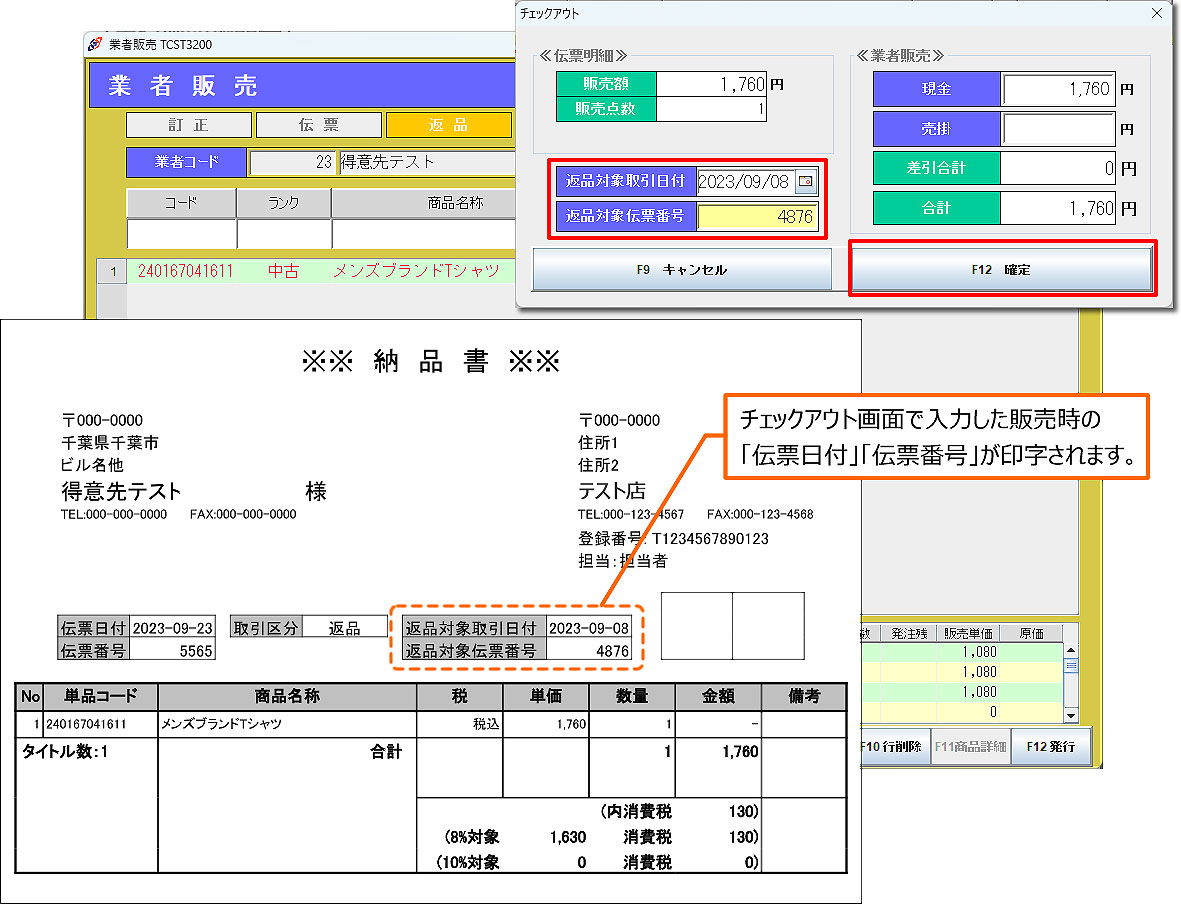Click the 返品対象取引日付 date field

pyautogui.click(x=744, y=182)
